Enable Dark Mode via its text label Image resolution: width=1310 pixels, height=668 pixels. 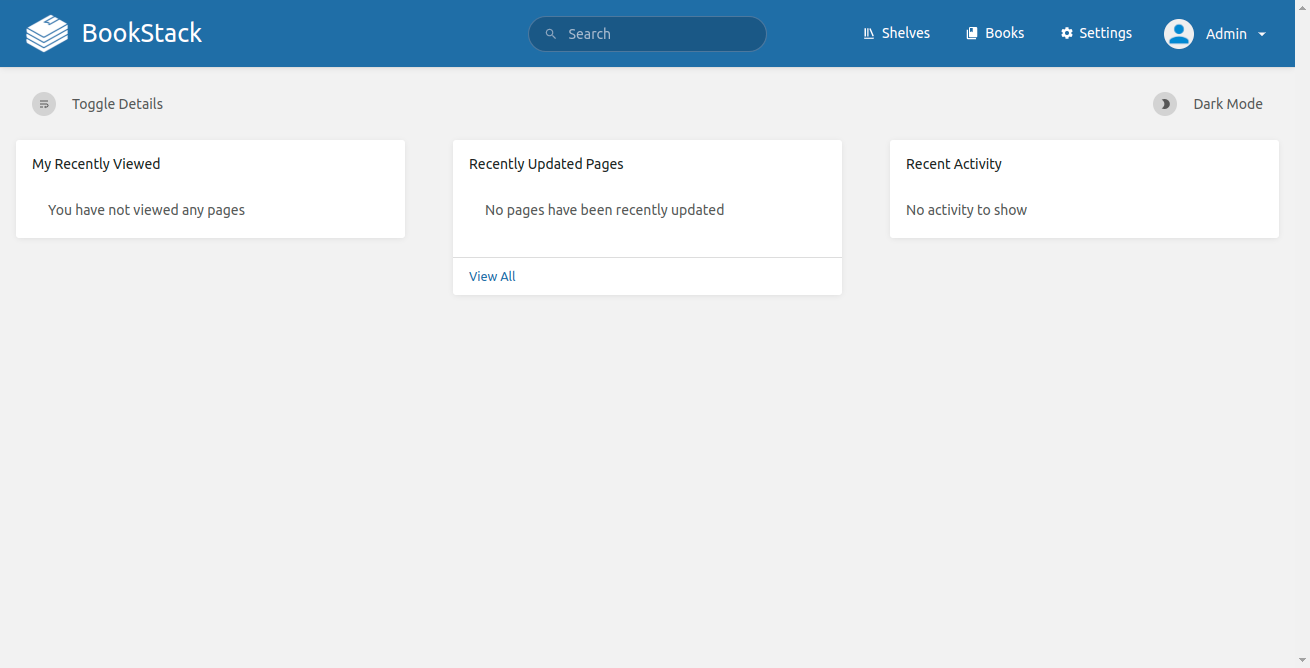click(x=1228, y=104)
